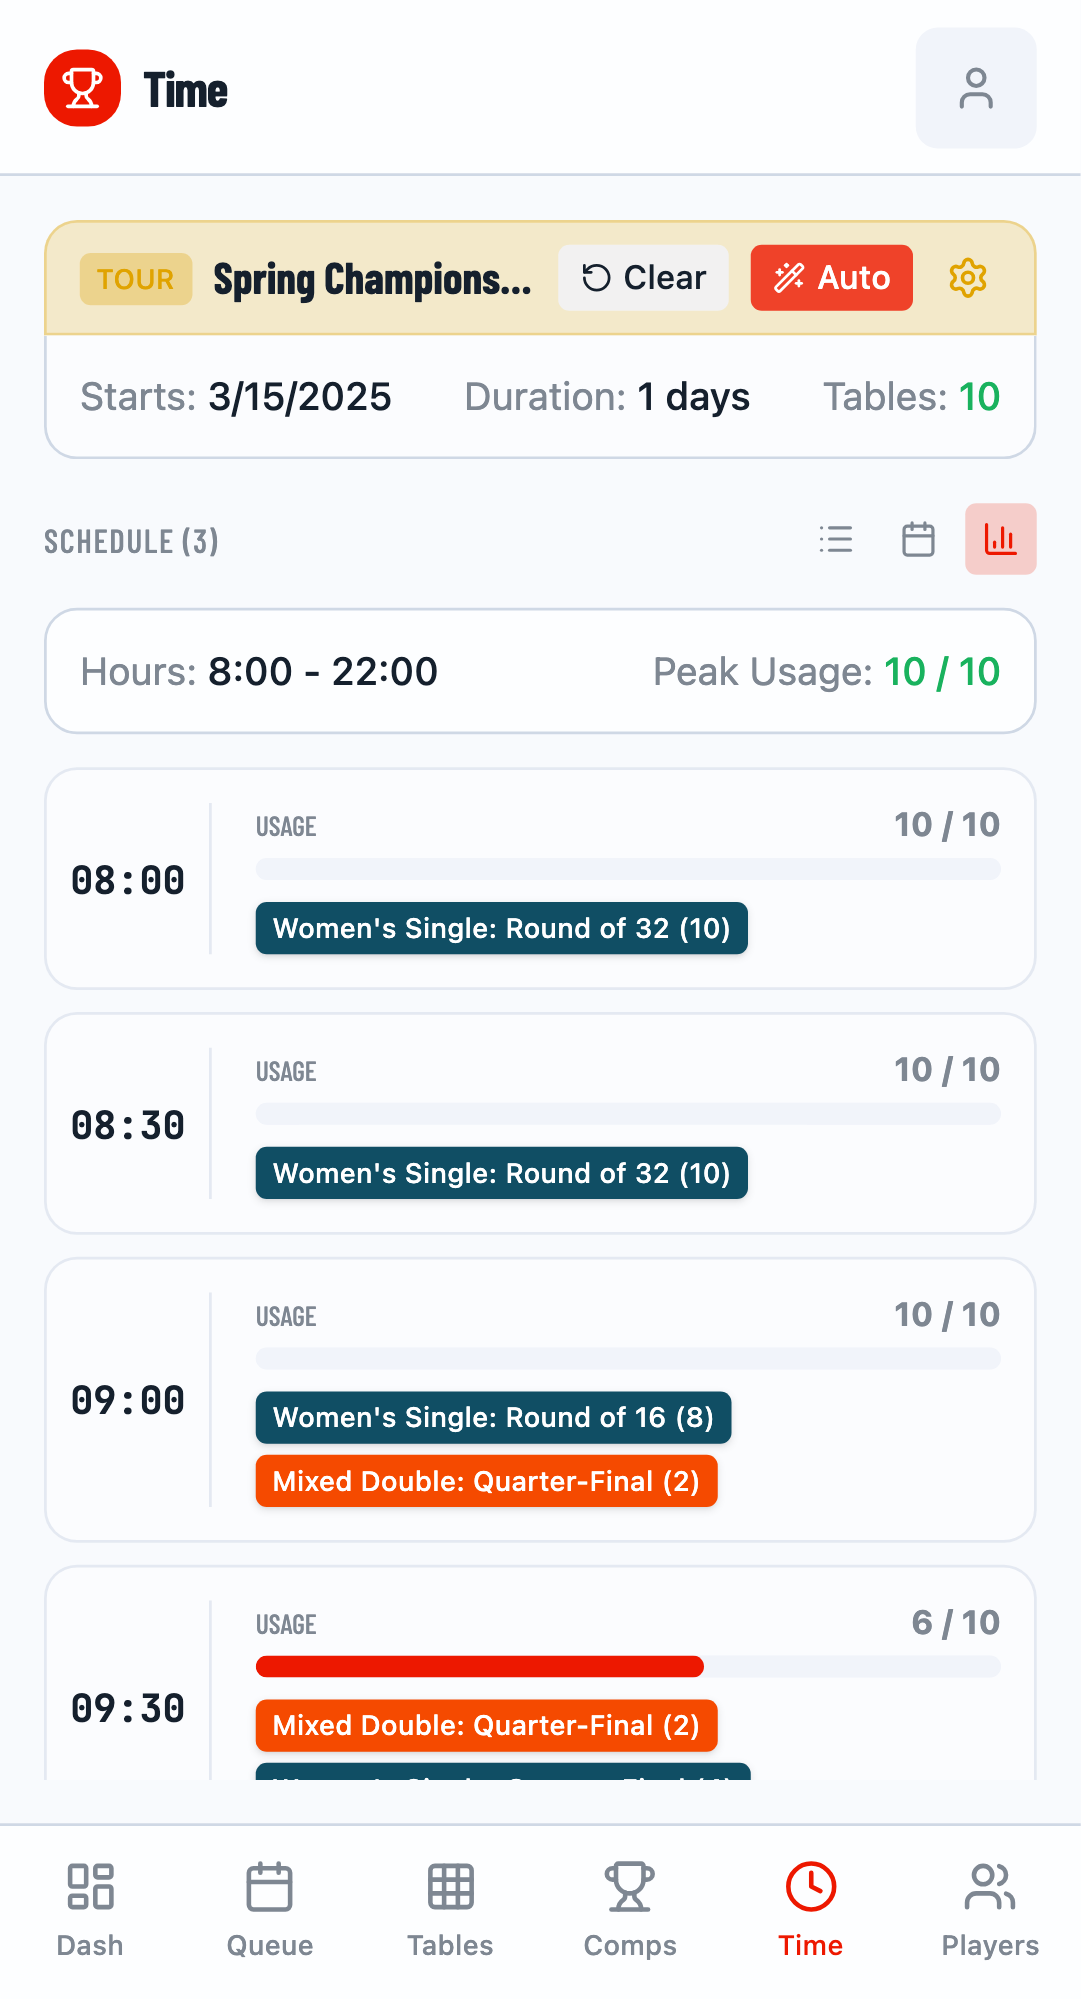Switch to list view of the schedule

836,540
